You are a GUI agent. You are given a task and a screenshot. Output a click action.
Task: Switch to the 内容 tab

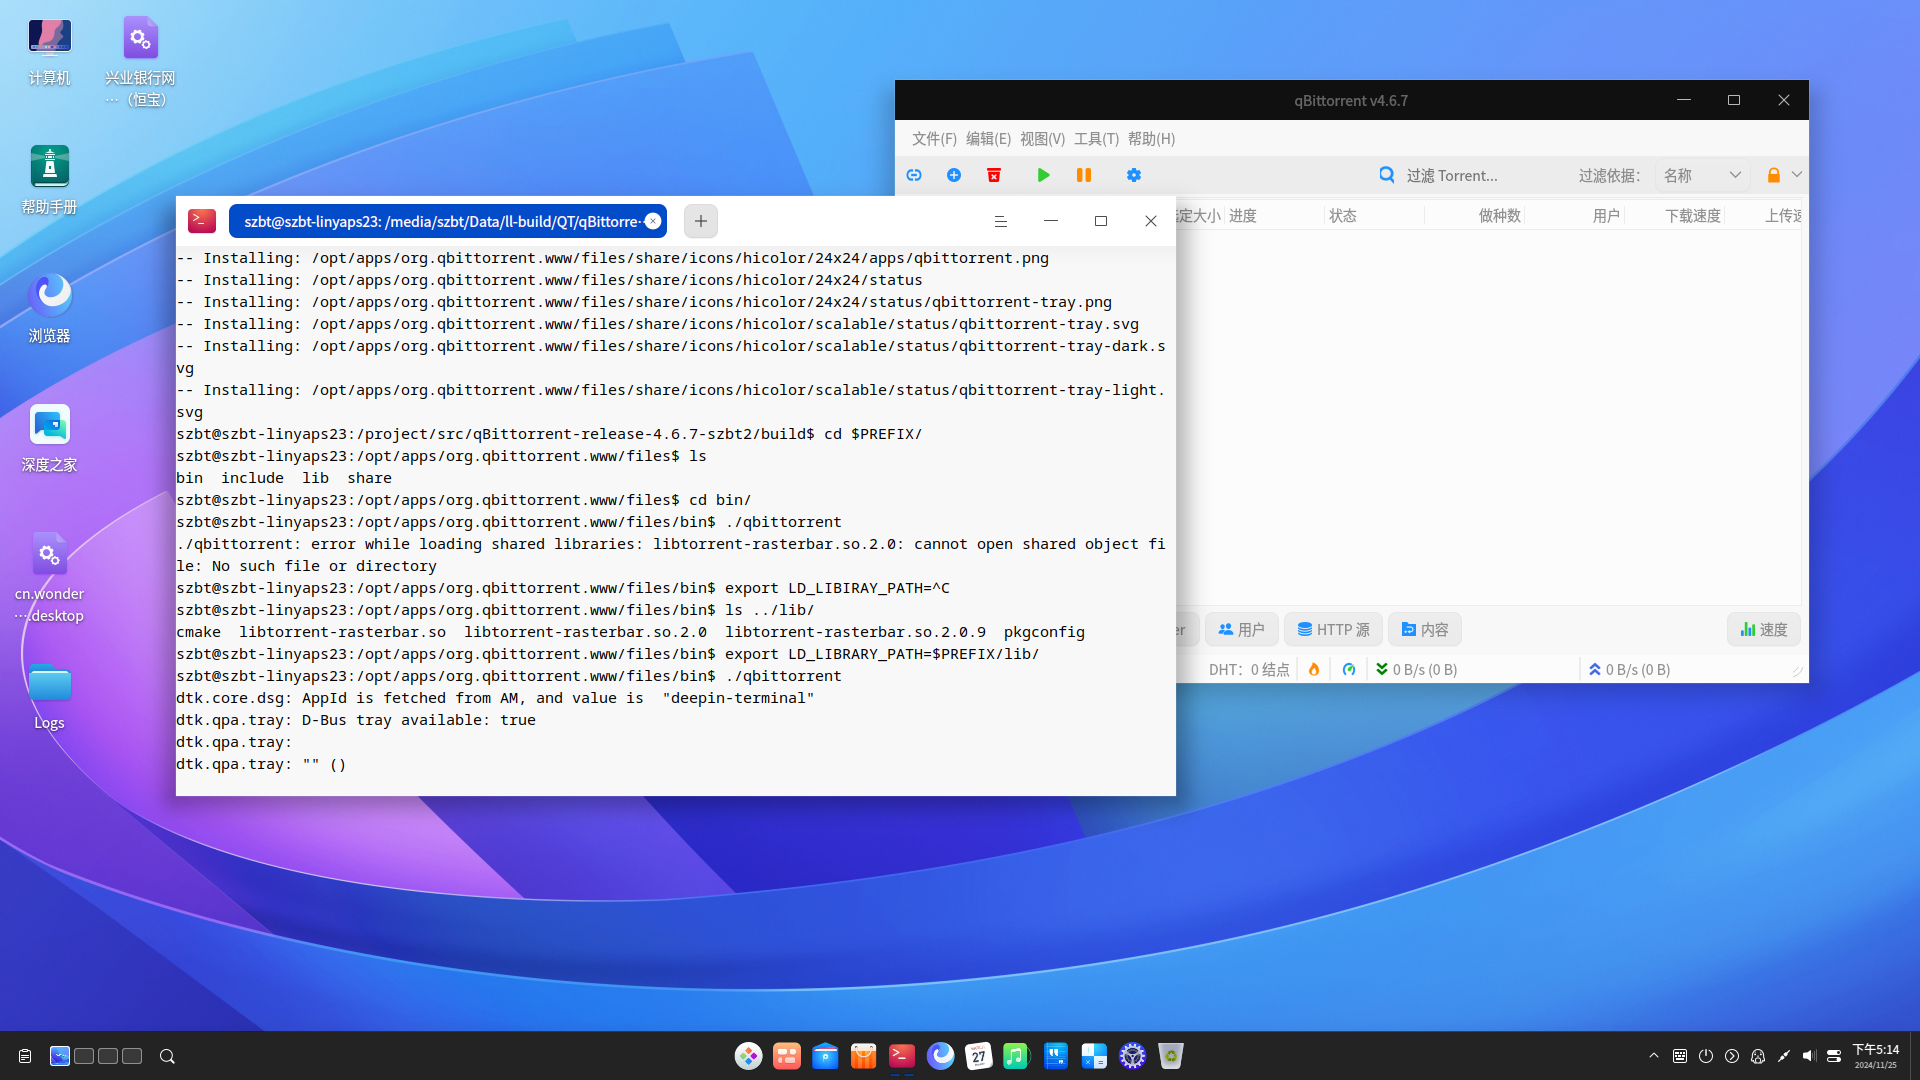tap(1425, 629)
